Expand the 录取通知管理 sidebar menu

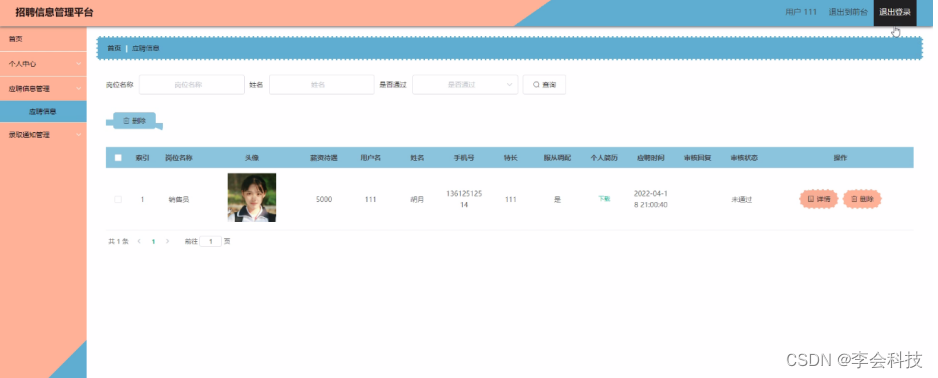[x=43, y=135]
